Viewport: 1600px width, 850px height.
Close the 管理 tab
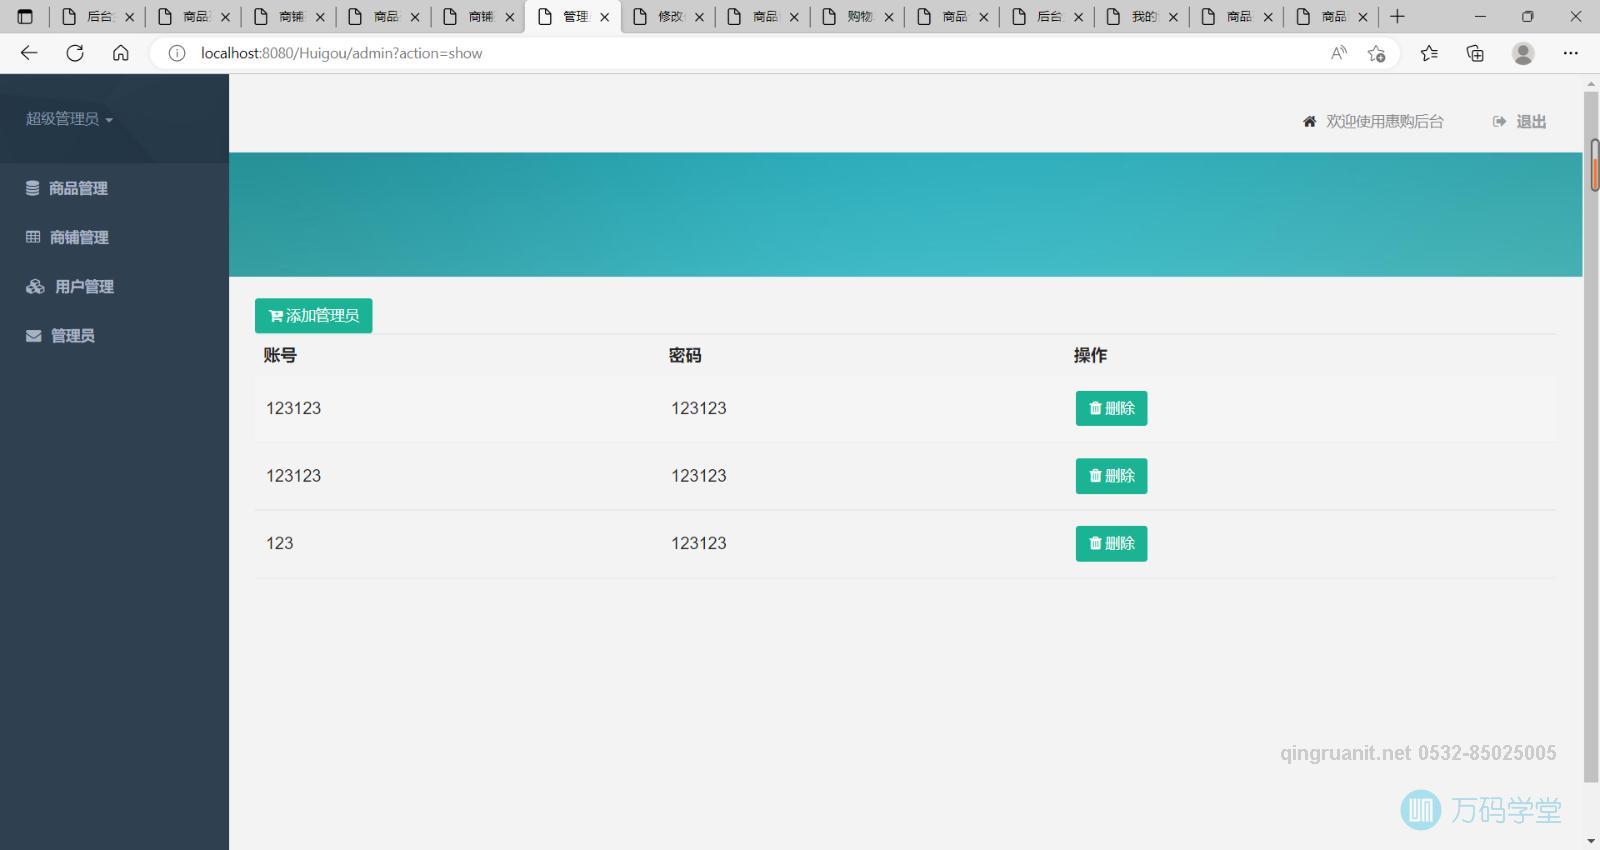click(x=604, y=17)
